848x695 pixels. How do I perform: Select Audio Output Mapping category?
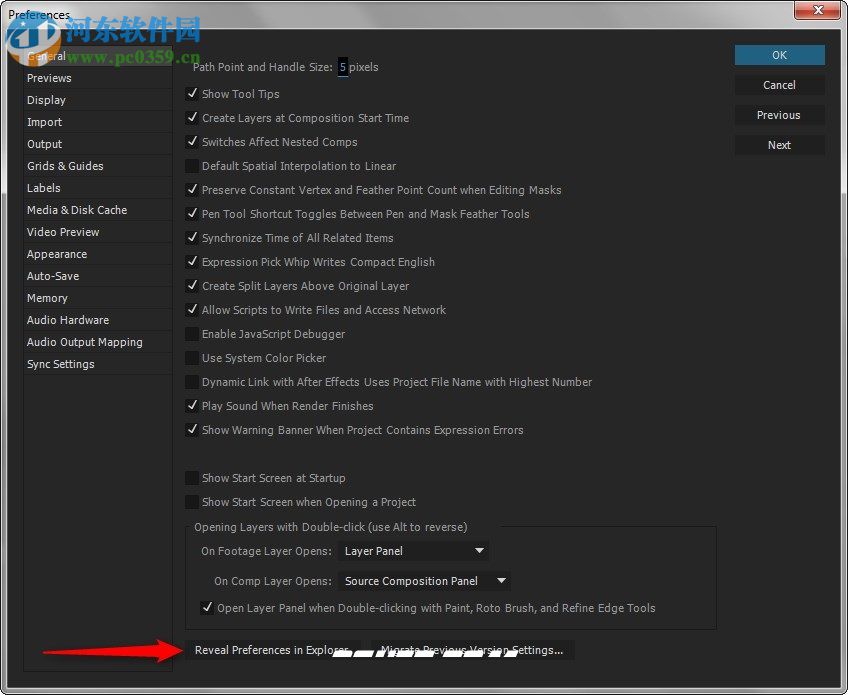pyautogui.click(x=97, y=342)
